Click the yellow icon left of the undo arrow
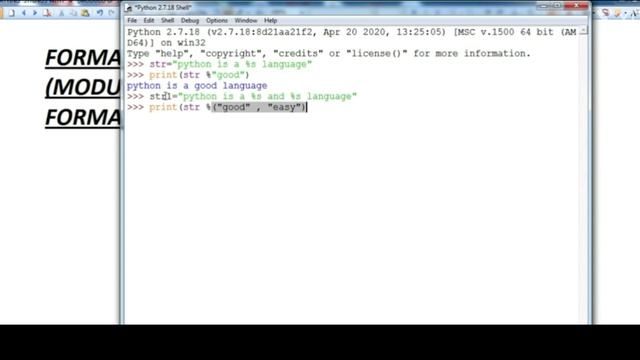Screen dimensions: 640x360 coord(85,13)
